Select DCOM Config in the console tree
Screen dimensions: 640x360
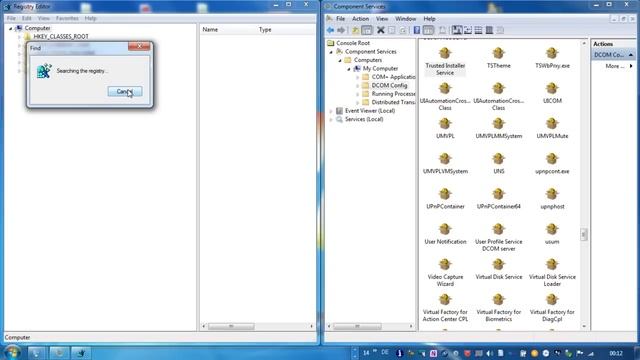(x=389, y=86)
